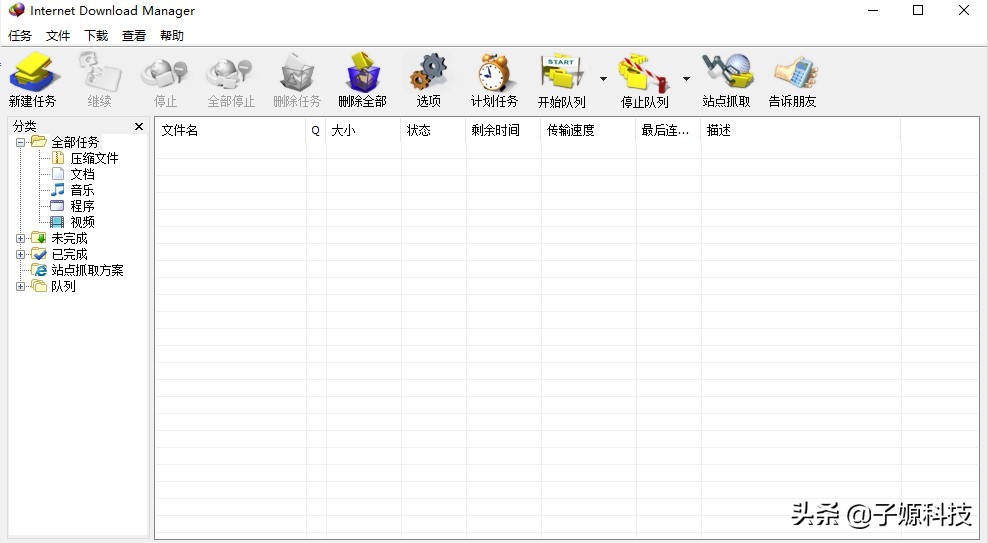The width and height of the screenshot is (988, 543).
Task: Open the 帮助 menu
Action: click(172, 36)
